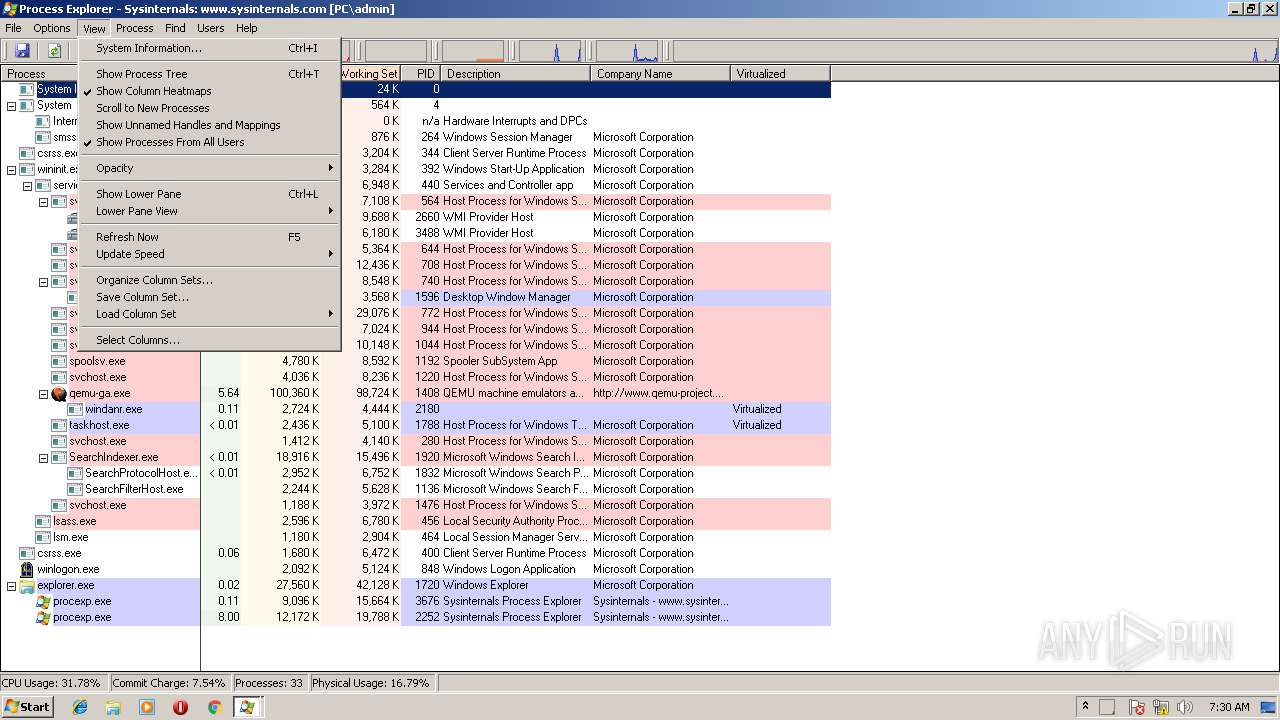Sort by the Description column header

pos(516,74)
